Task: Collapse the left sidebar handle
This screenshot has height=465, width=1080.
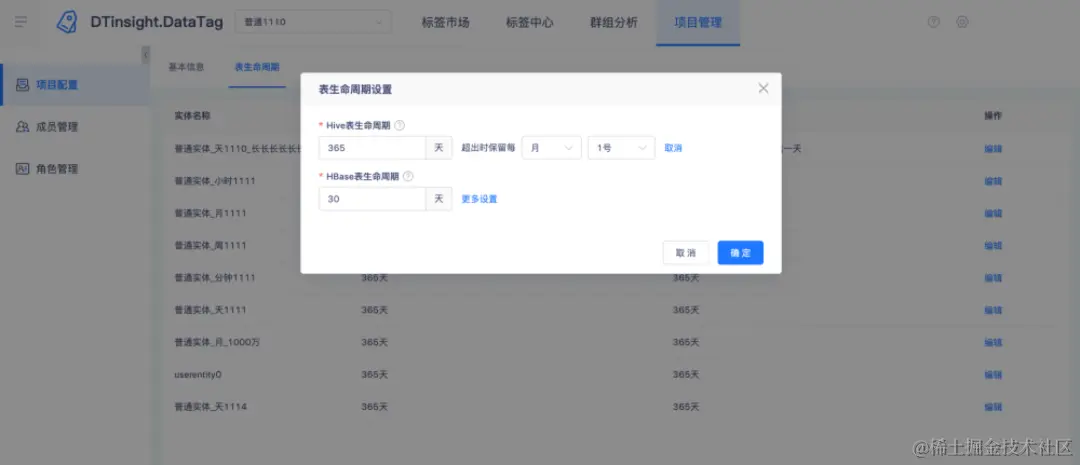Action: tap(145, 55)
